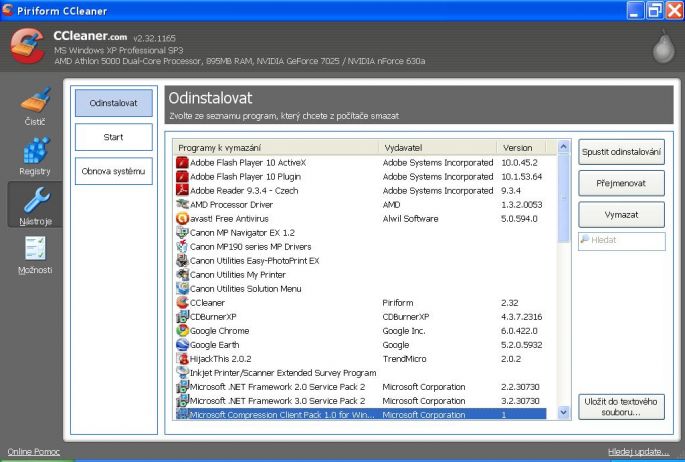
Task: Click Inkjet Printer/Scanner Extended Survey Program icon
Action: pyautogui.click(x=182, y=372)
